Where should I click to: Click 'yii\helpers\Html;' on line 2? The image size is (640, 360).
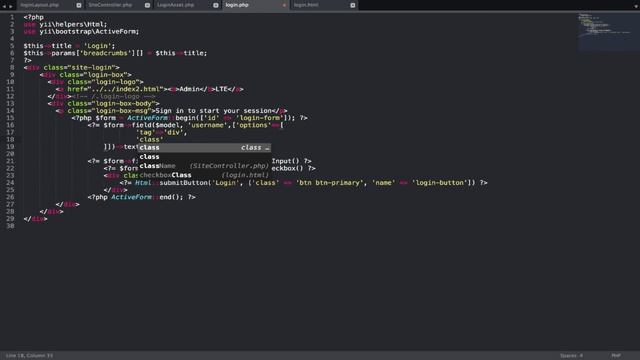point(73,24)
